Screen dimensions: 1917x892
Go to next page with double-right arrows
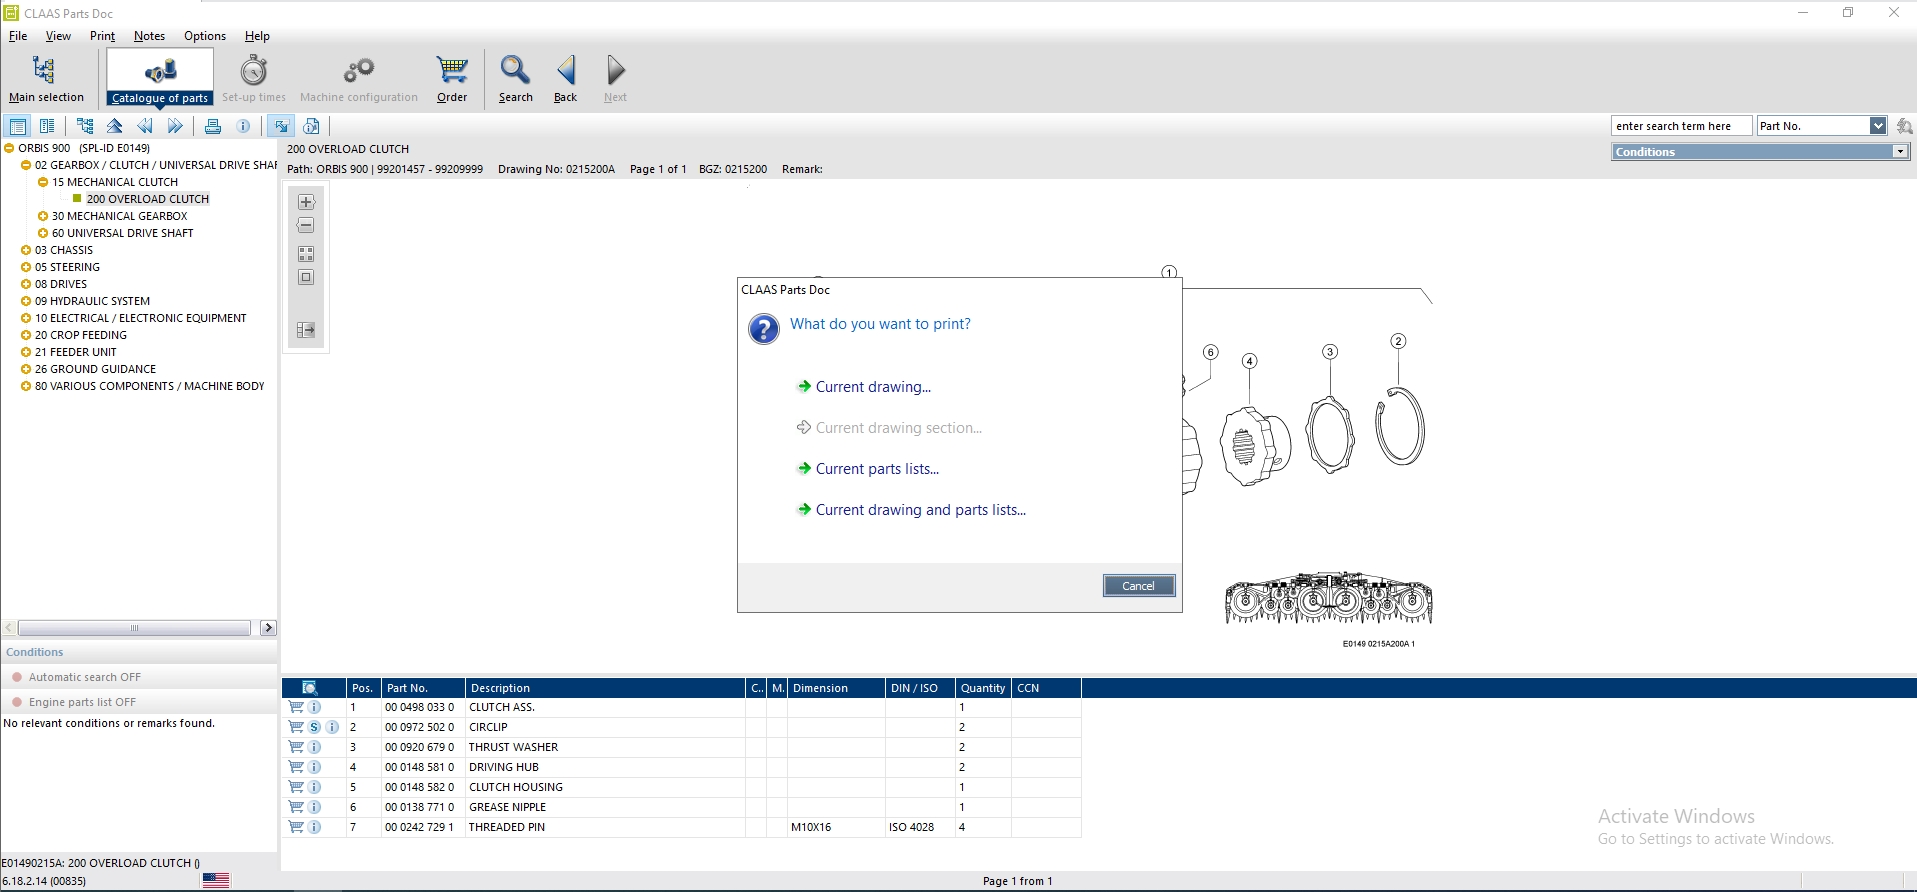175,126
